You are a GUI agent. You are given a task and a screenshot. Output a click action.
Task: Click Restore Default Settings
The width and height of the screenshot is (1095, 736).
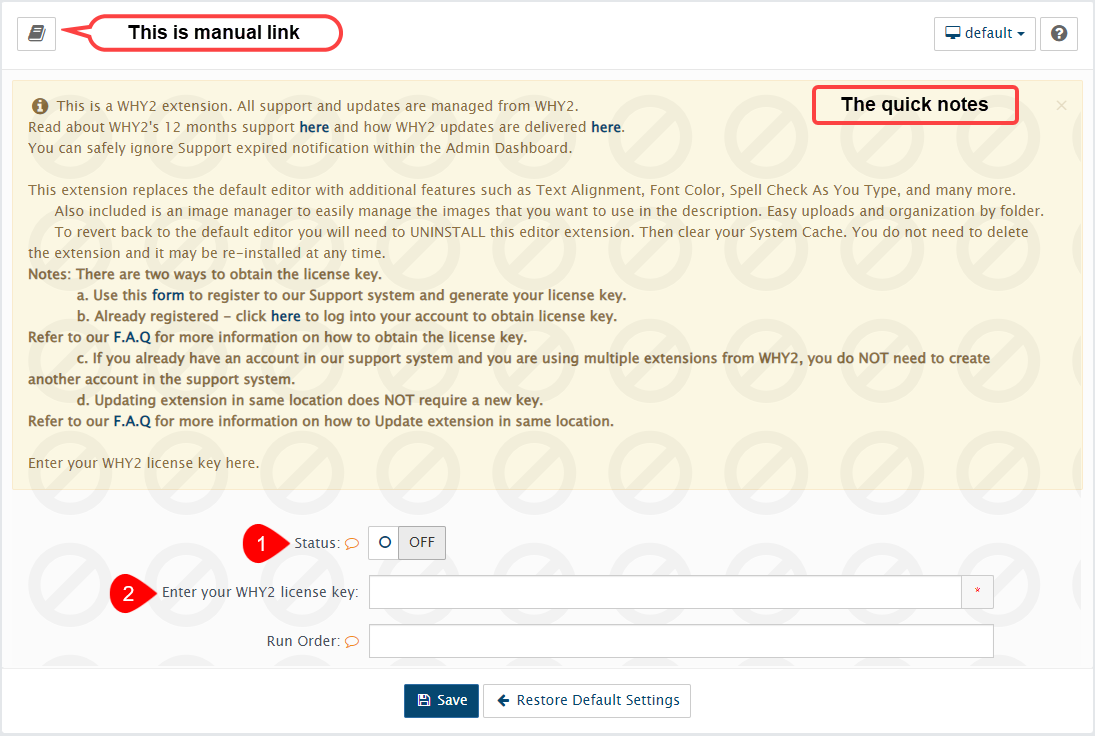(x=587, y=701)
